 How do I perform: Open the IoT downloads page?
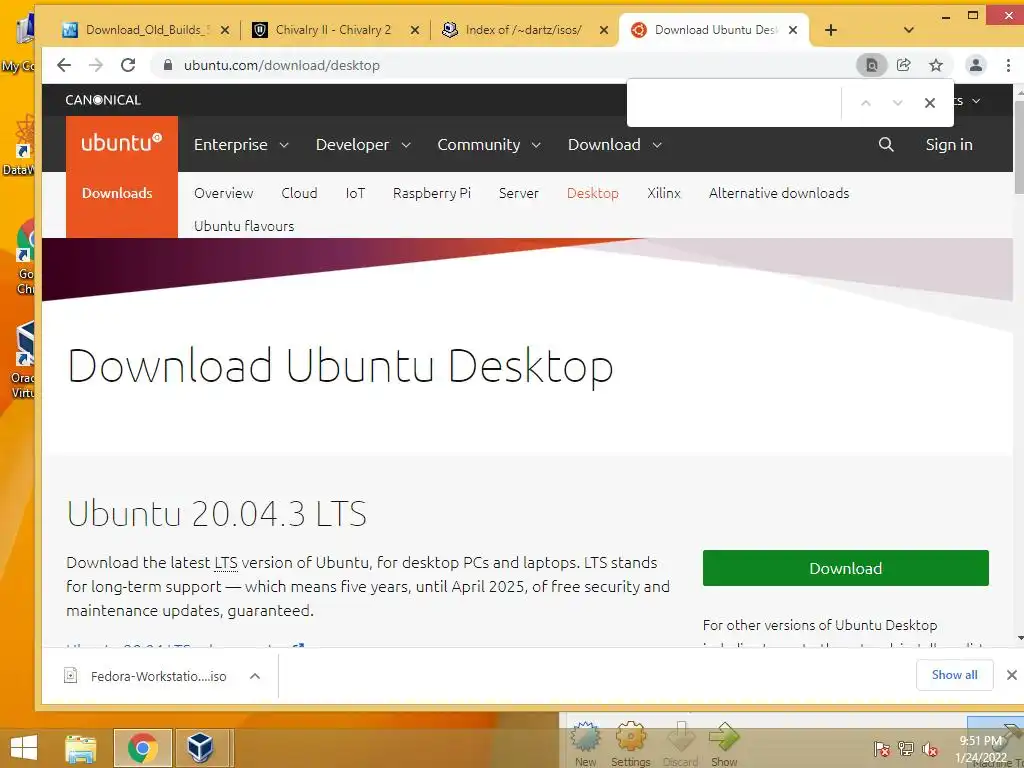pos(355,193)
